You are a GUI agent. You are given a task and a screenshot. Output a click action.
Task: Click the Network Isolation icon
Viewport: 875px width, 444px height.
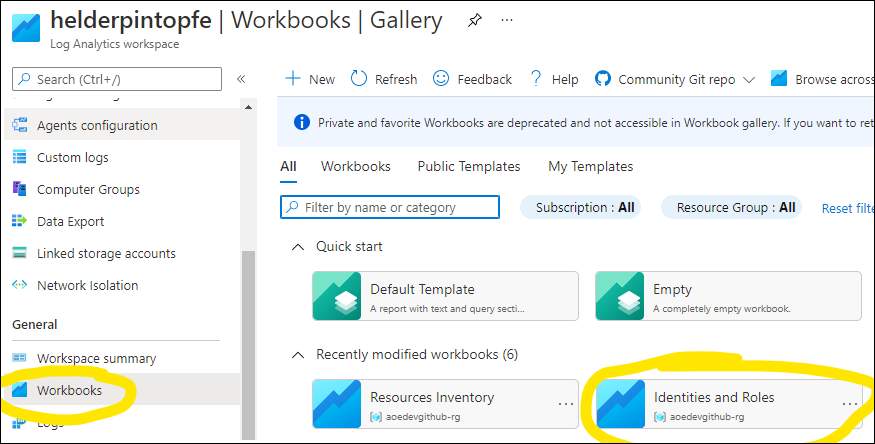[x=20, y=285]
